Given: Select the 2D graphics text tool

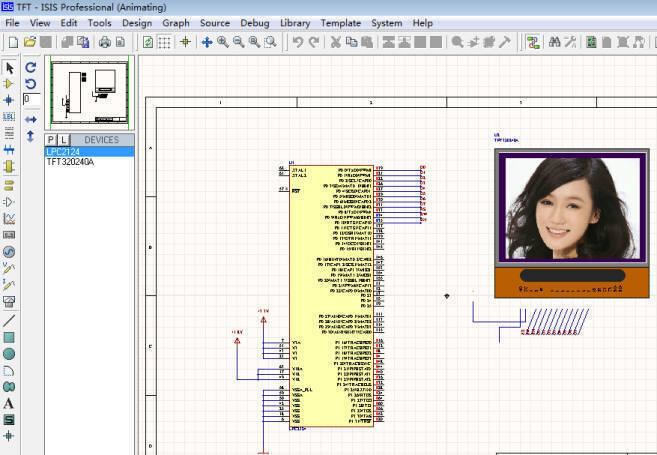Looking at the screenshot, I should pyautogui.click(x=10, y=403).
